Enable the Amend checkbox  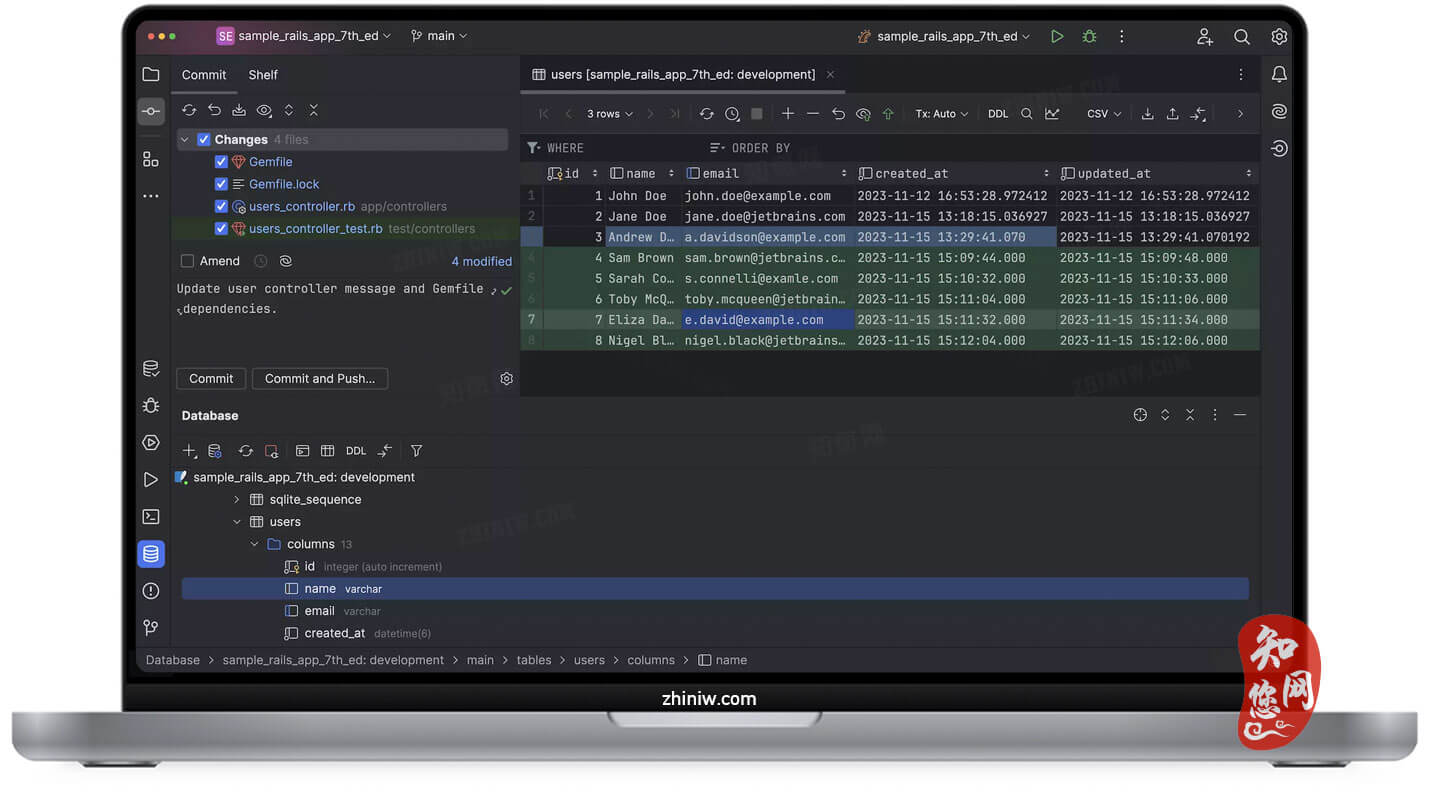pos(187,261)
